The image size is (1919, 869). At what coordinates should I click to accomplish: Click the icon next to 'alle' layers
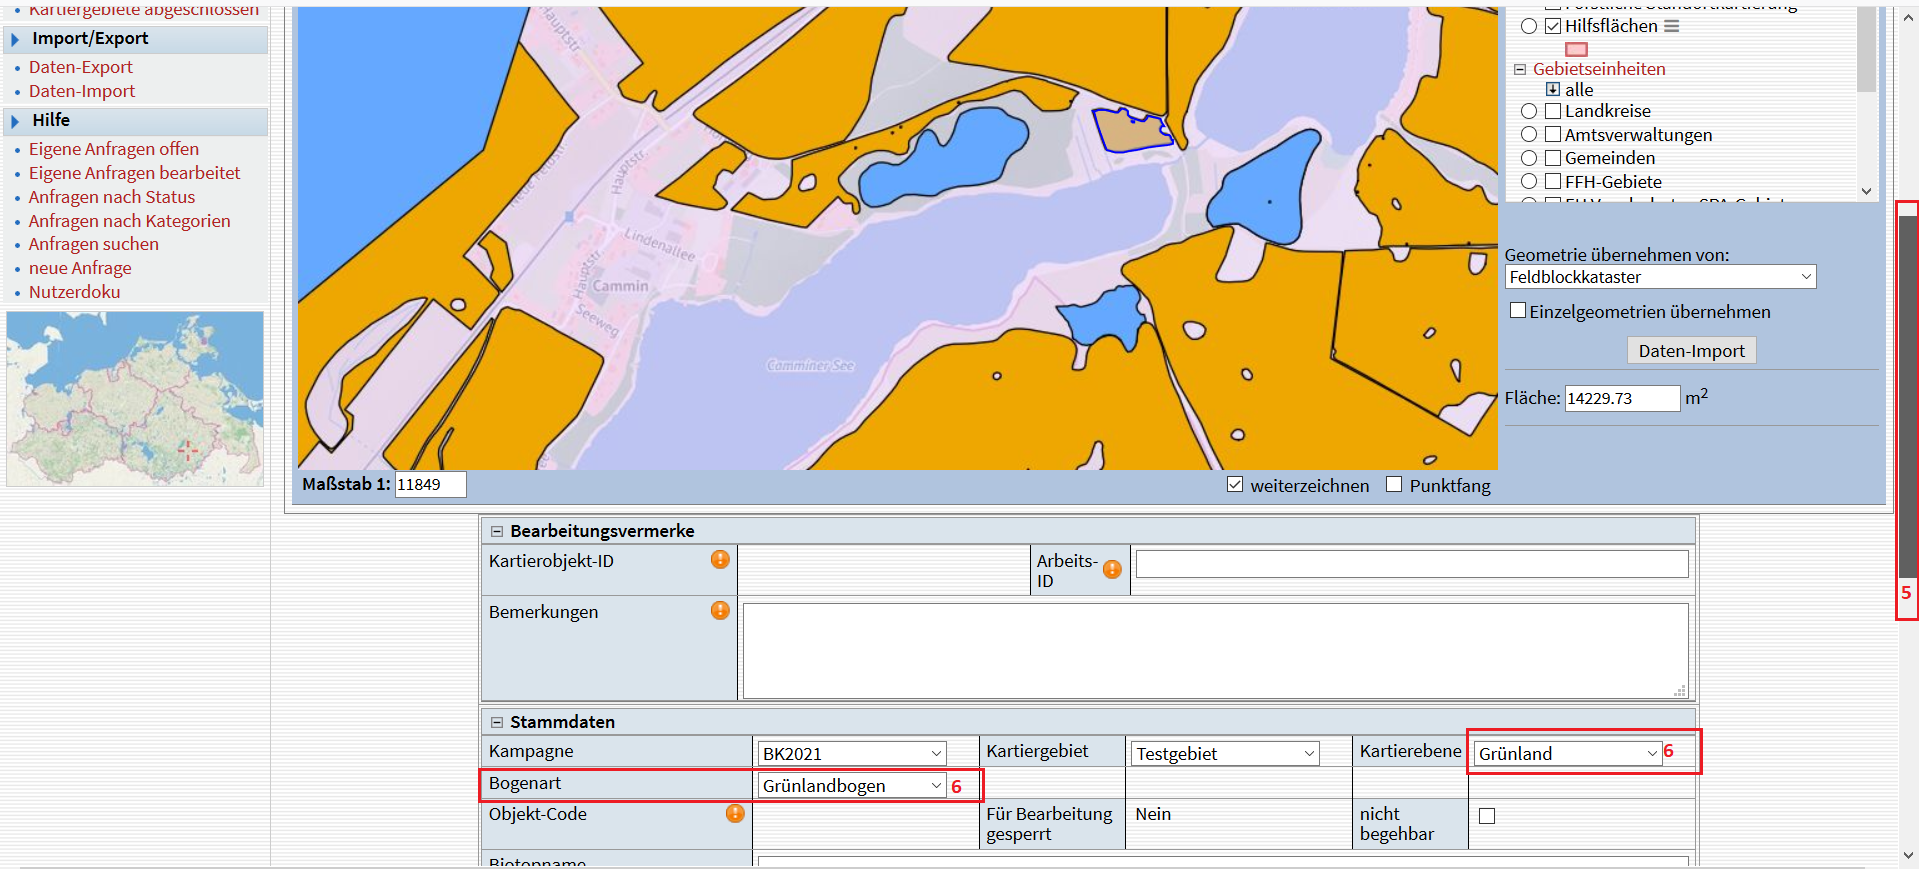1553,90
